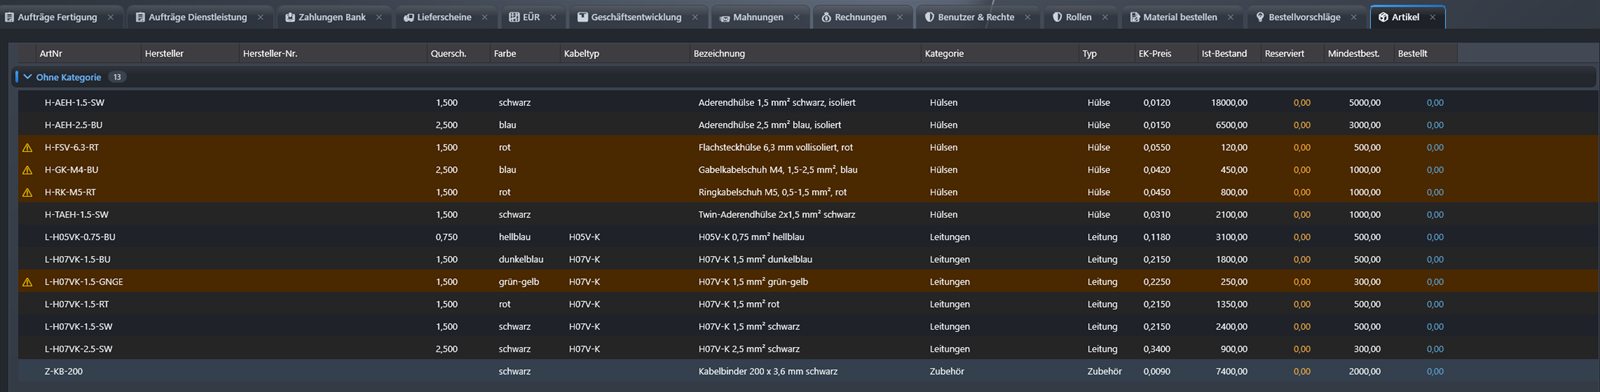Close the Bestellvorschläge tab
Viewport: 1600px width, 392px height.
tap(1354, 17)
